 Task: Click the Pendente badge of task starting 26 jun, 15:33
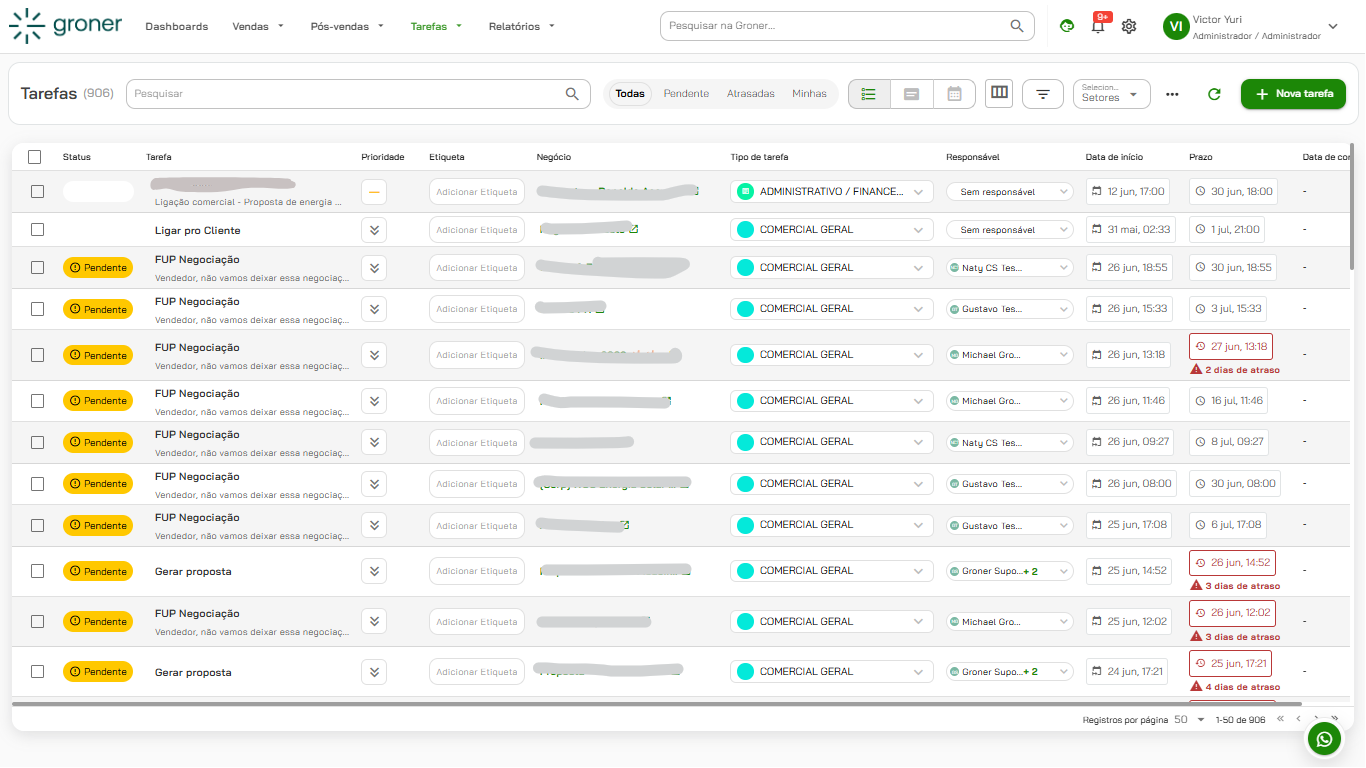(98, 309)
